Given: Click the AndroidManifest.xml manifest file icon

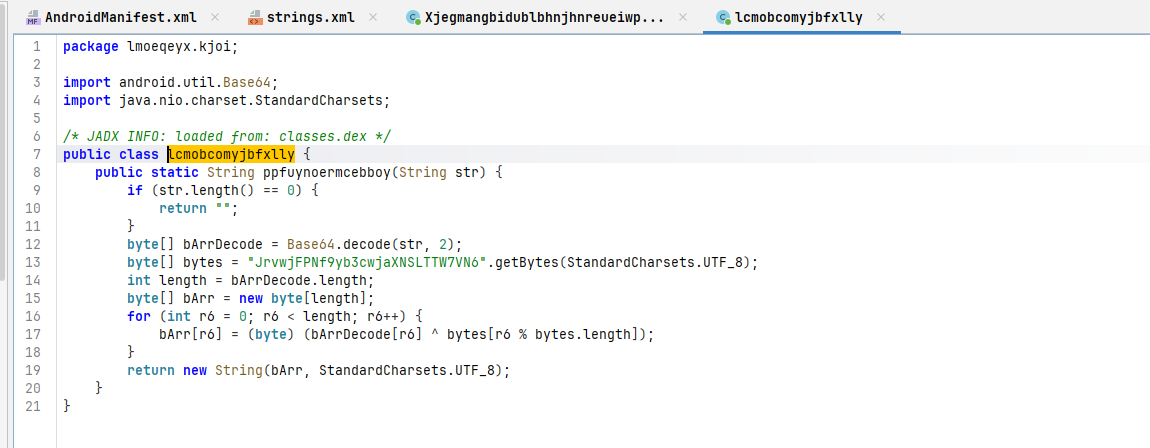Looking at the screenshot, I should tap(34, 17).
